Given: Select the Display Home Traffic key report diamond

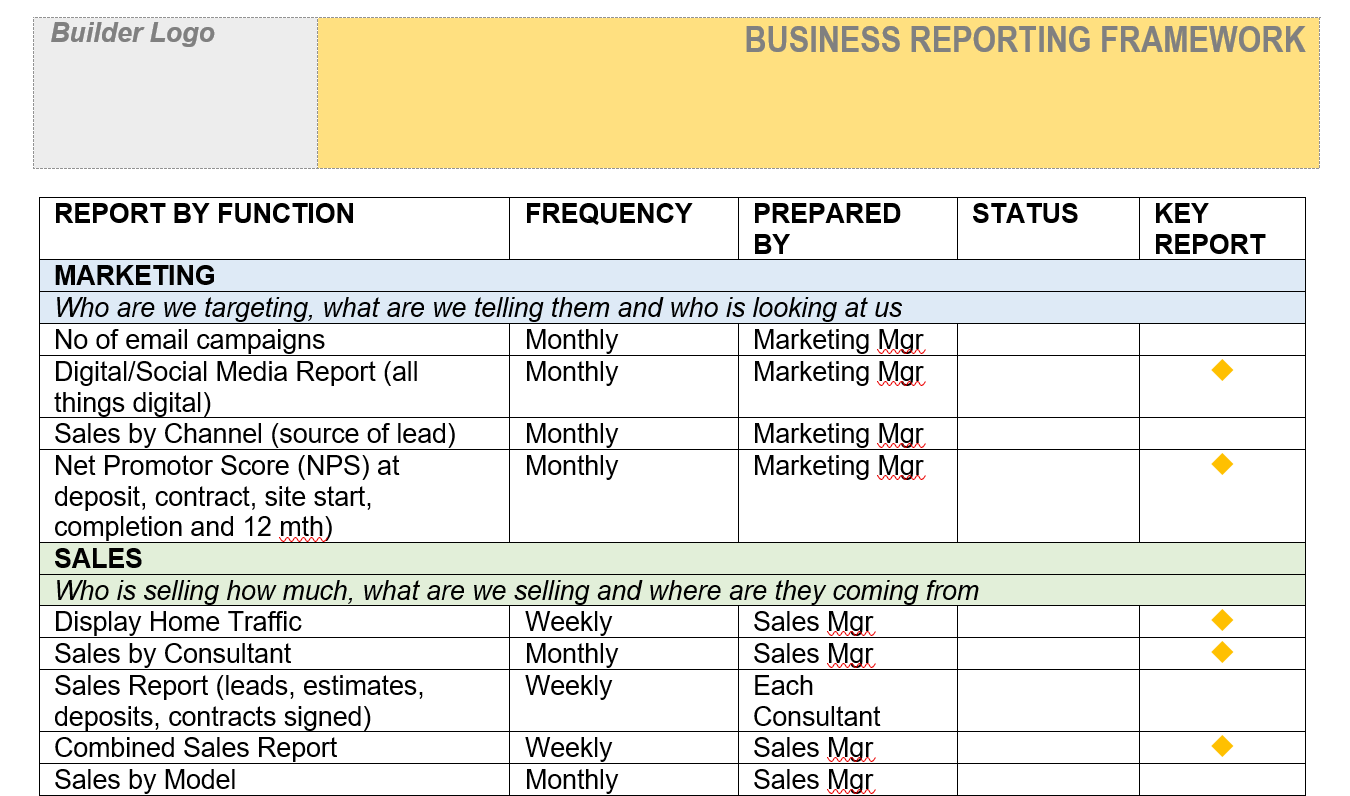Looking at the screenshot, I should click(x=1221, y=621).
